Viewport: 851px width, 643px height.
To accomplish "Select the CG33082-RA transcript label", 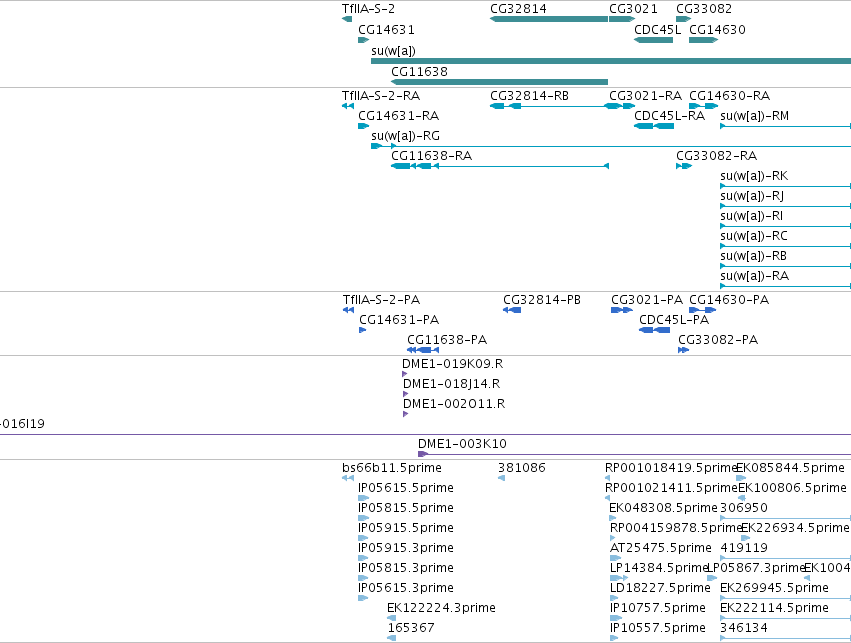I will 716,156.
